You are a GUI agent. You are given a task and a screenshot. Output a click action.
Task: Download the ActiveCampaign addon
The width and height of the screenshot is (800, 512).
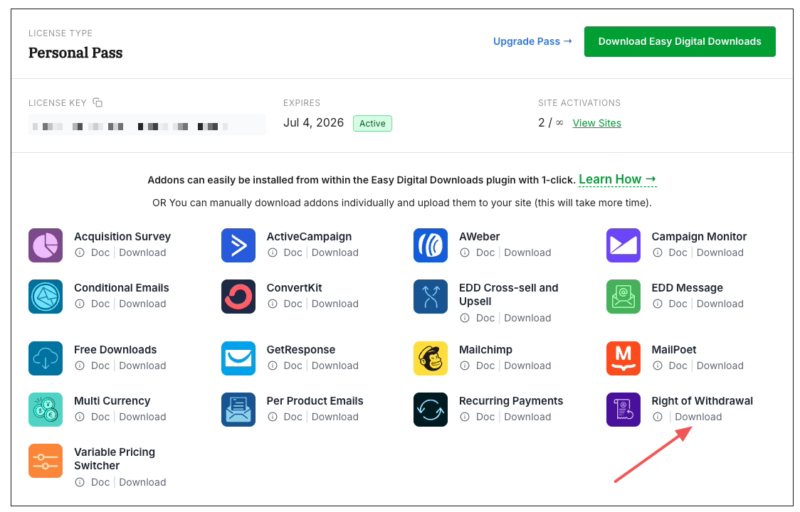(335, 252)
